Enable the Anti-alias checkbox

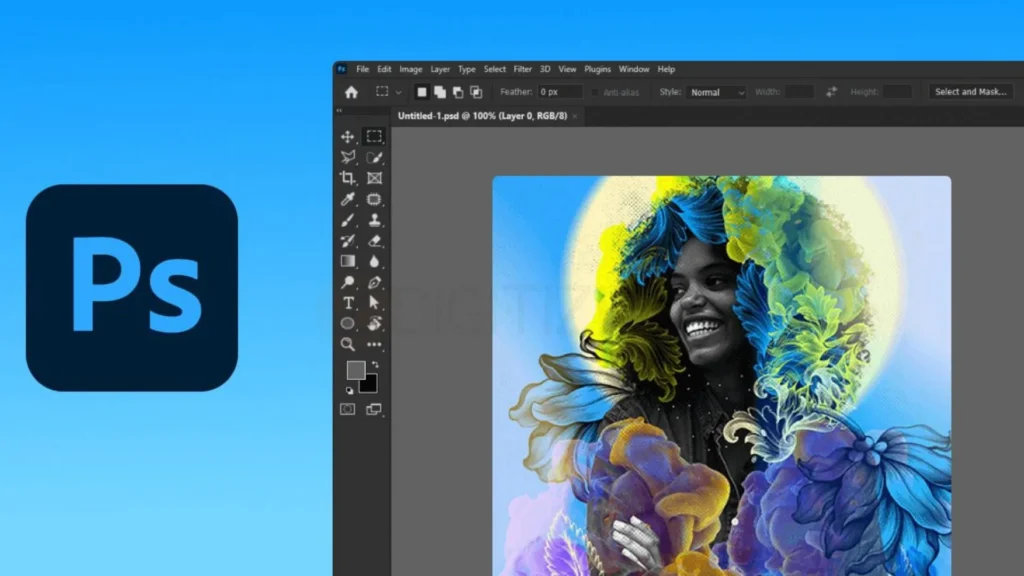(x=595, y=90)
